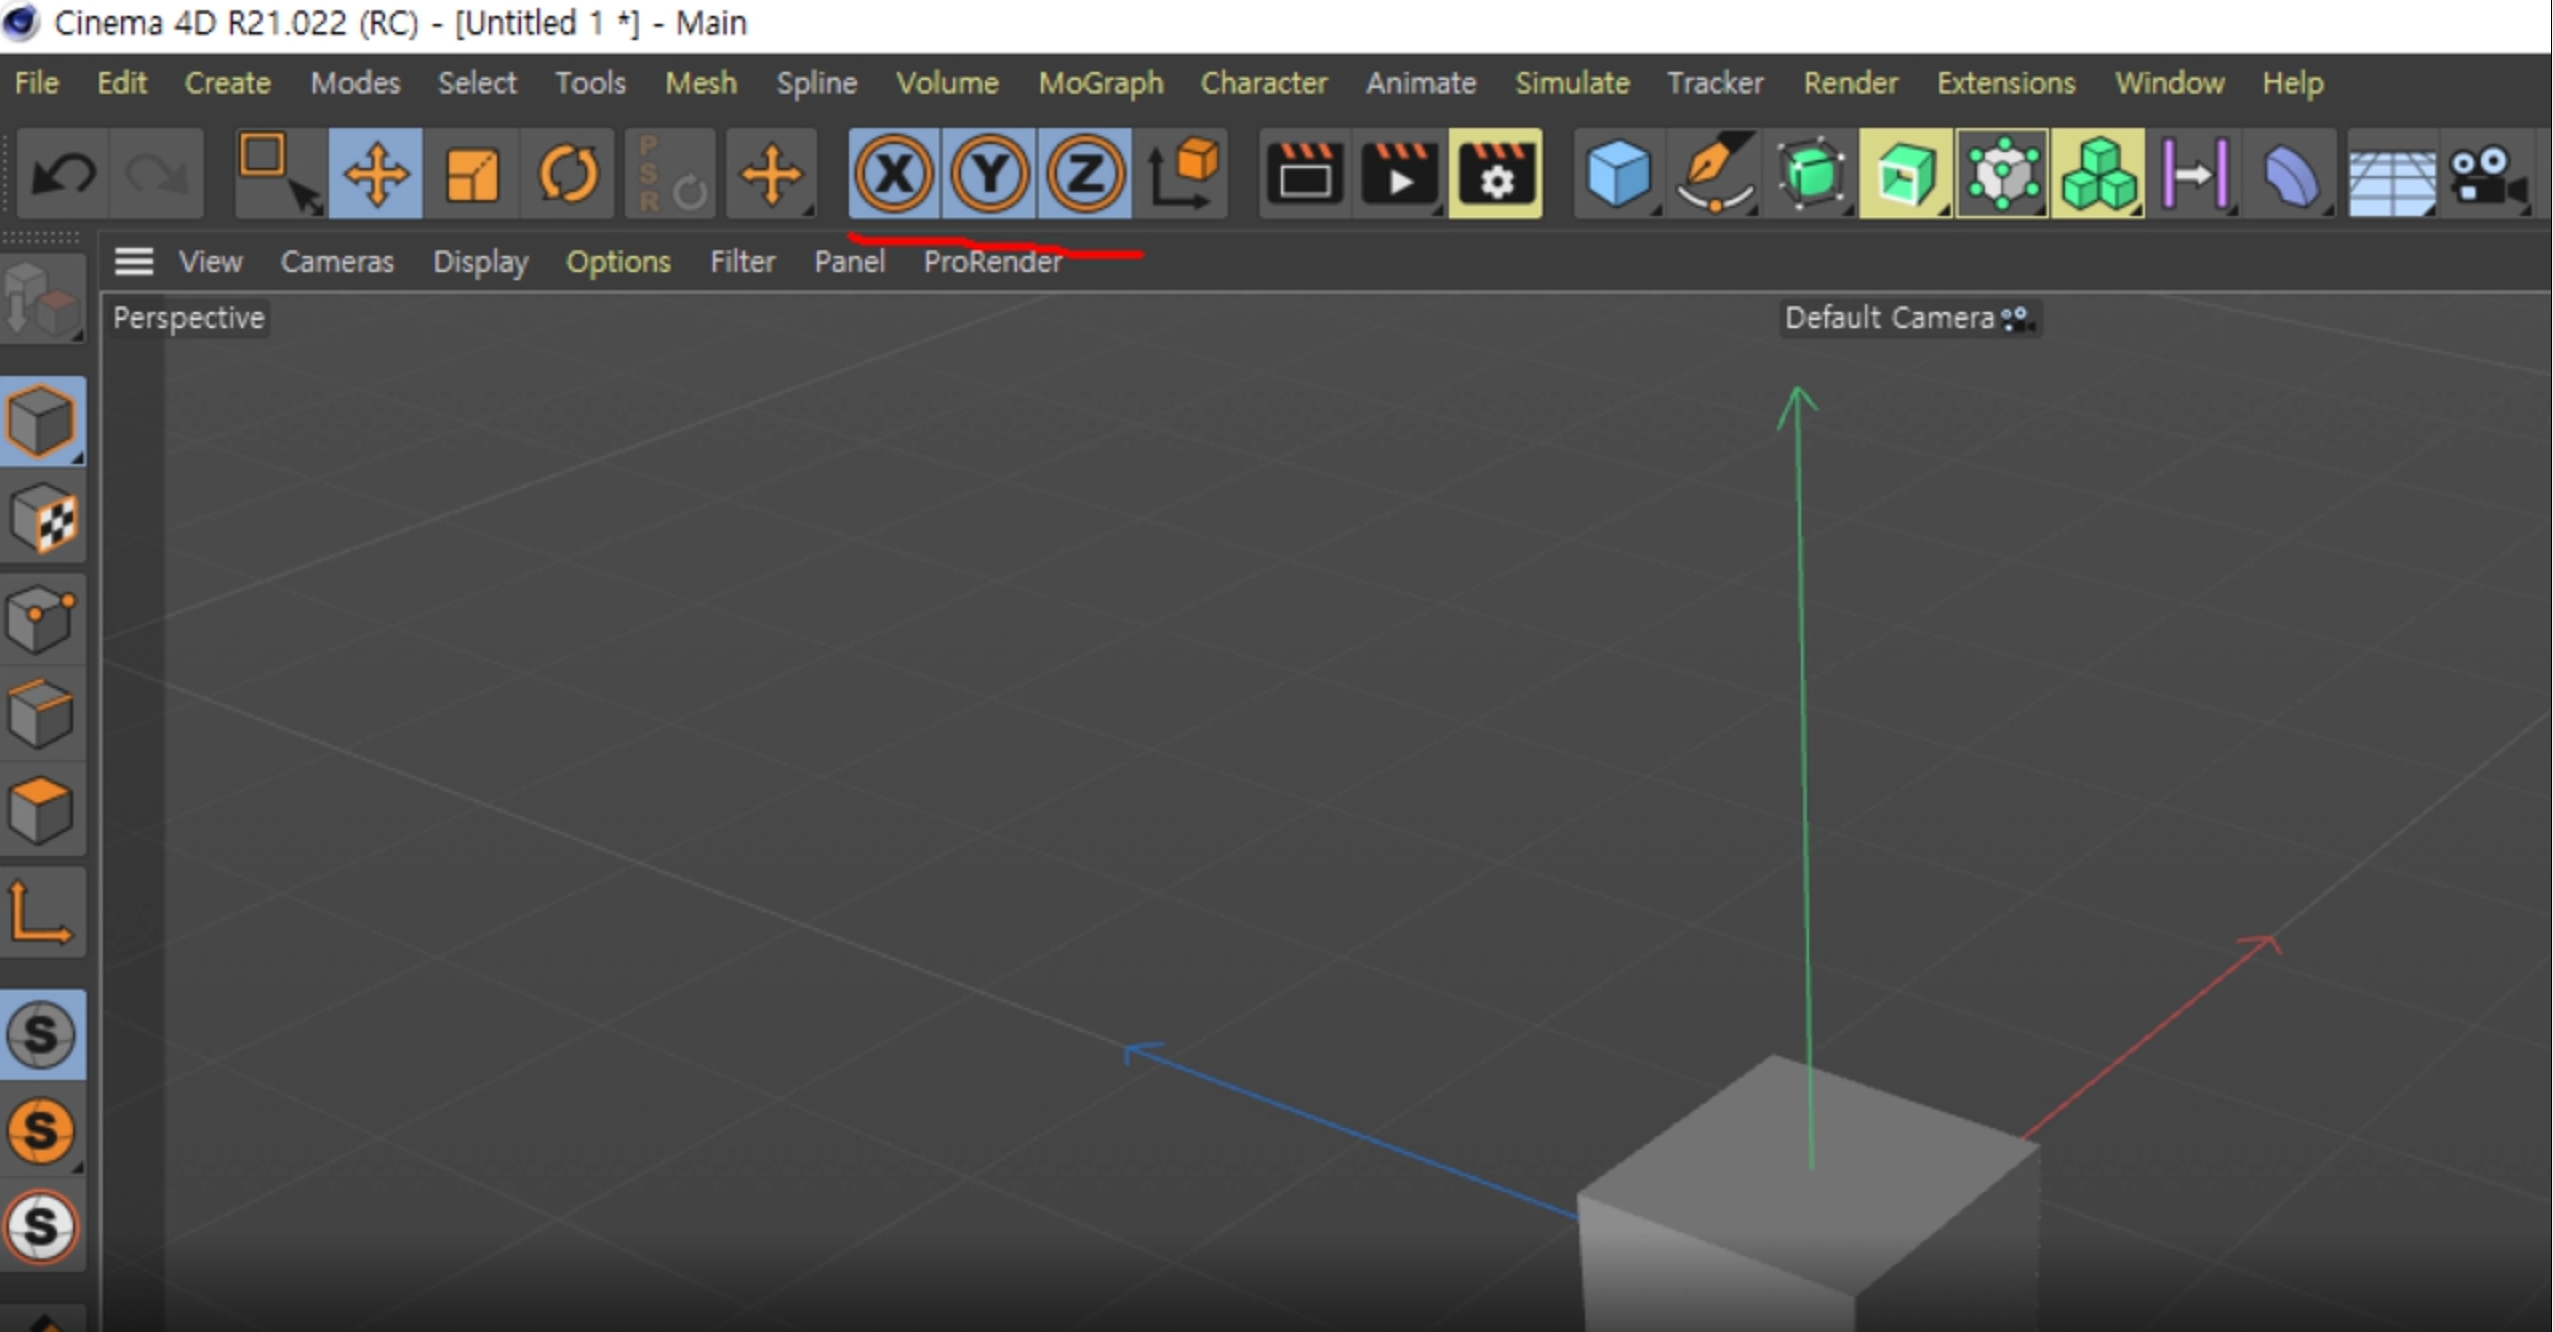Select the Live Selection tool
Screen dimensions: 2553x1332
click(281, 173)
